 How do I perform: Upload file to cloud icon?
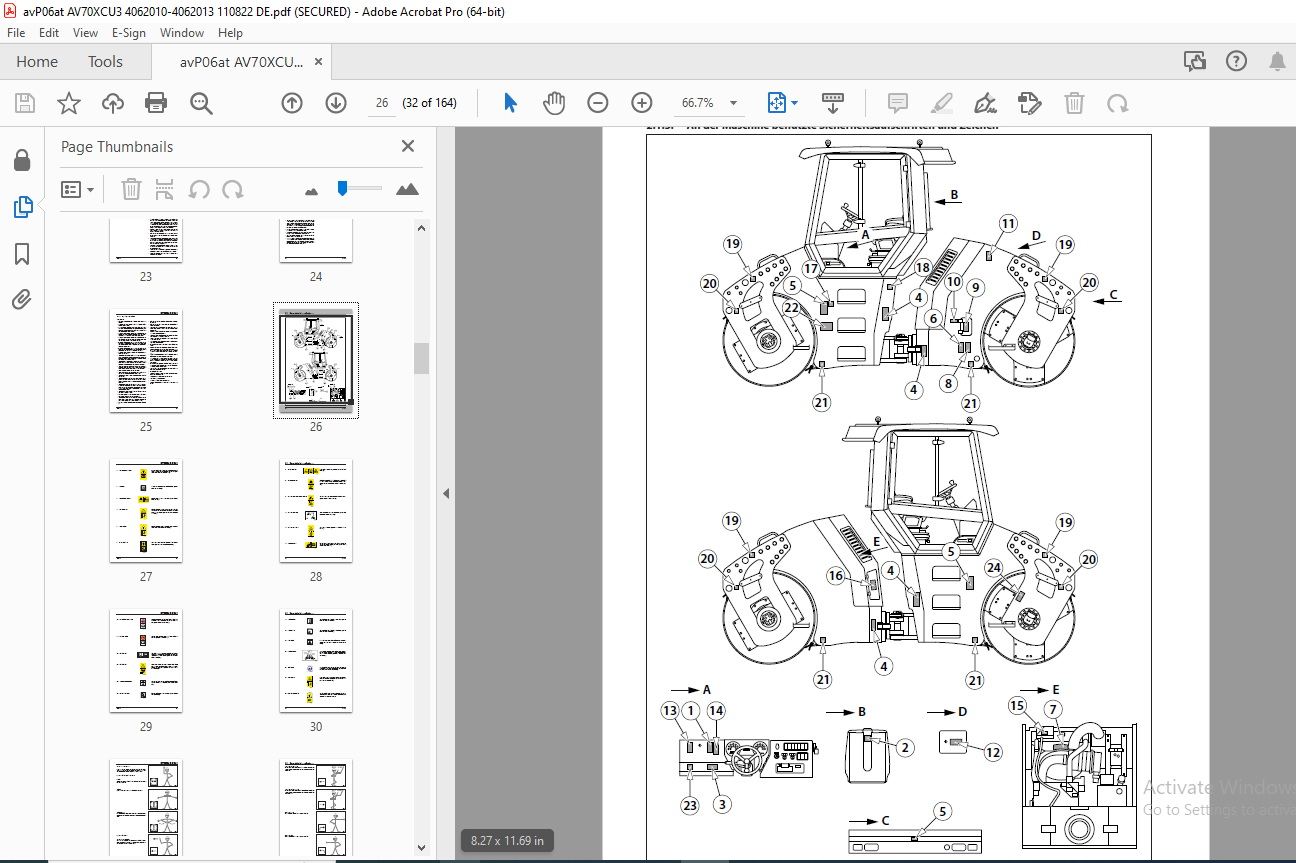click(x=113, y=103)
